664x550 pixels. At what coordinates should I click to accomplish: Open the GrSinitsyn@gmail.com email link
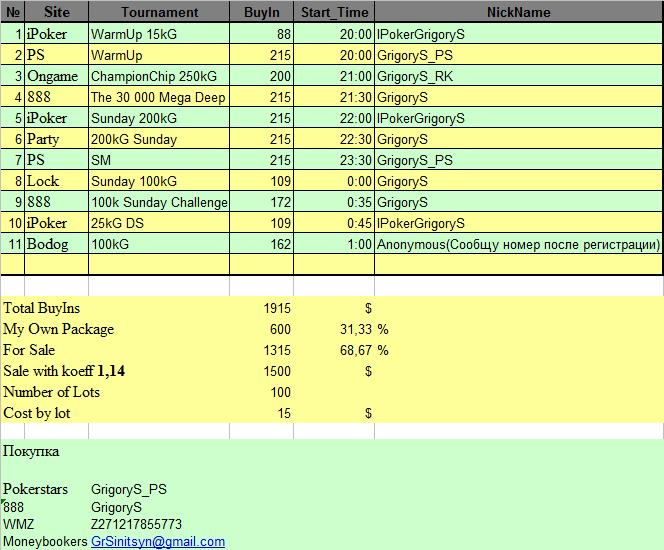(158, 542)
